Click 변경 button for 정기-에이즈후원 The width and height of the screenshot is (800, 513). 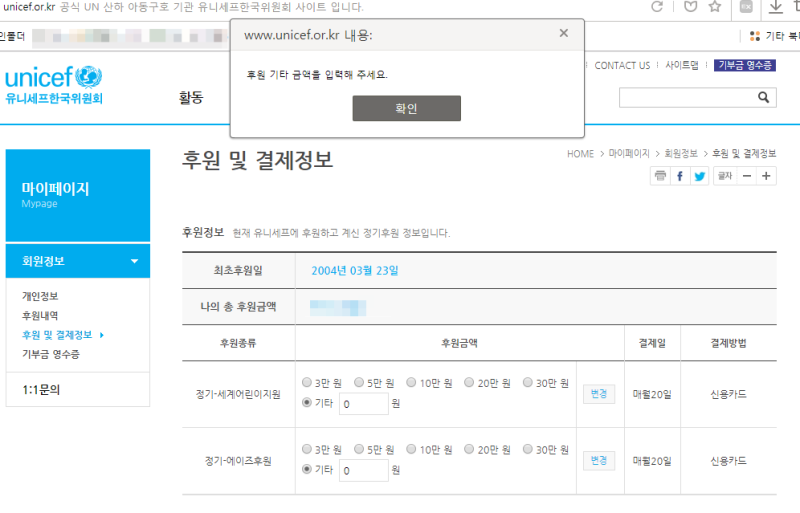(x=599, y=461)
